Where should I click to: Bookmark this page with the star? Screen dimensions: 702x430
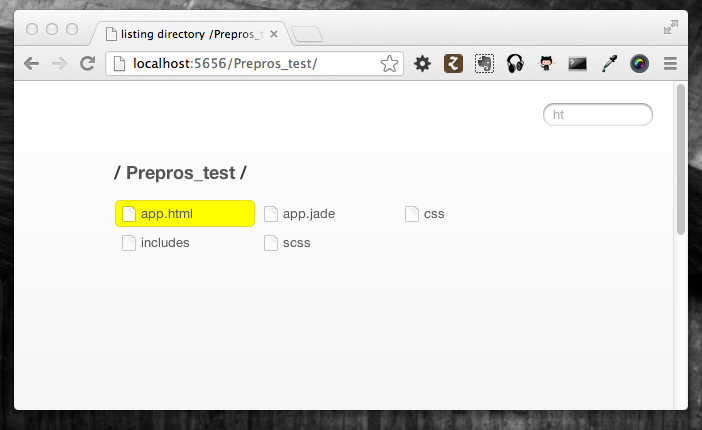389,64
